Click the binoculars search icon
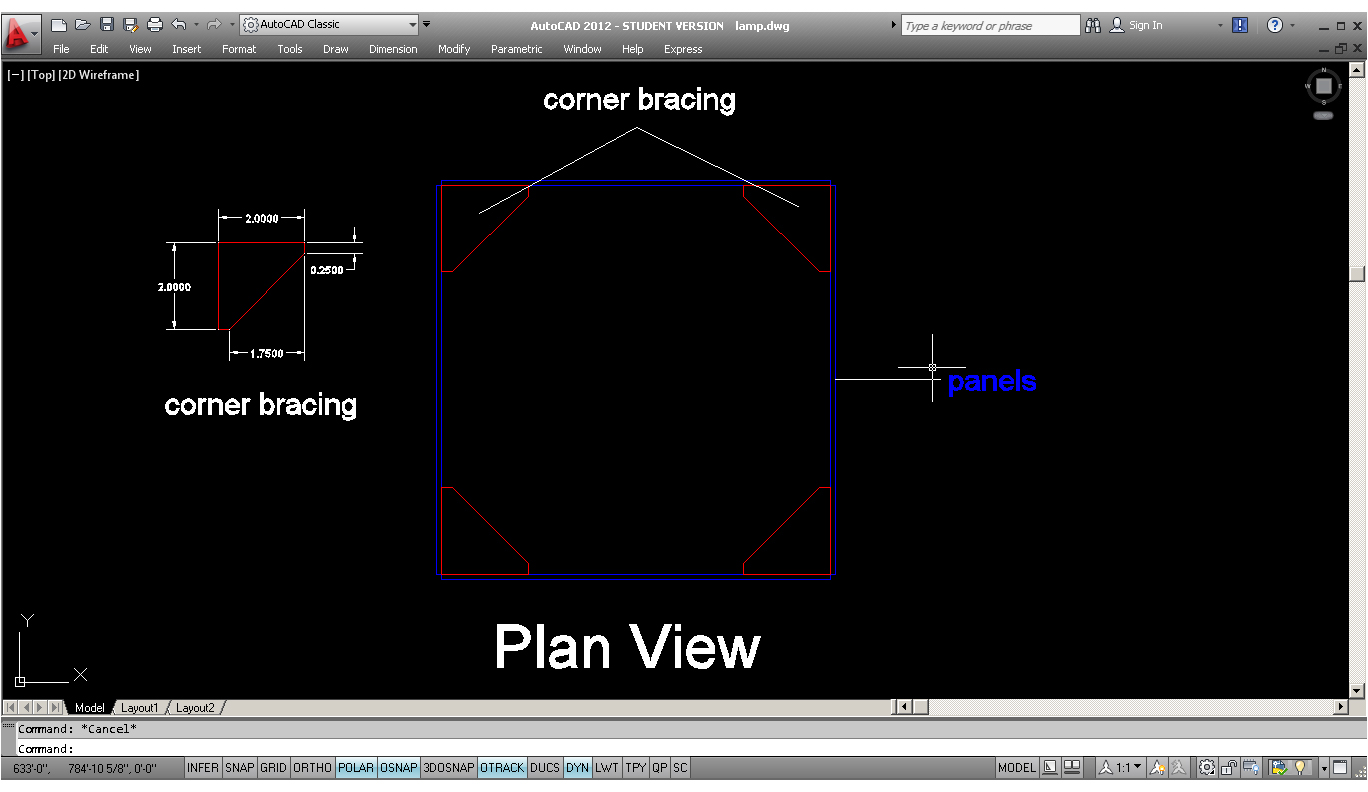 tap(1093, 26)
